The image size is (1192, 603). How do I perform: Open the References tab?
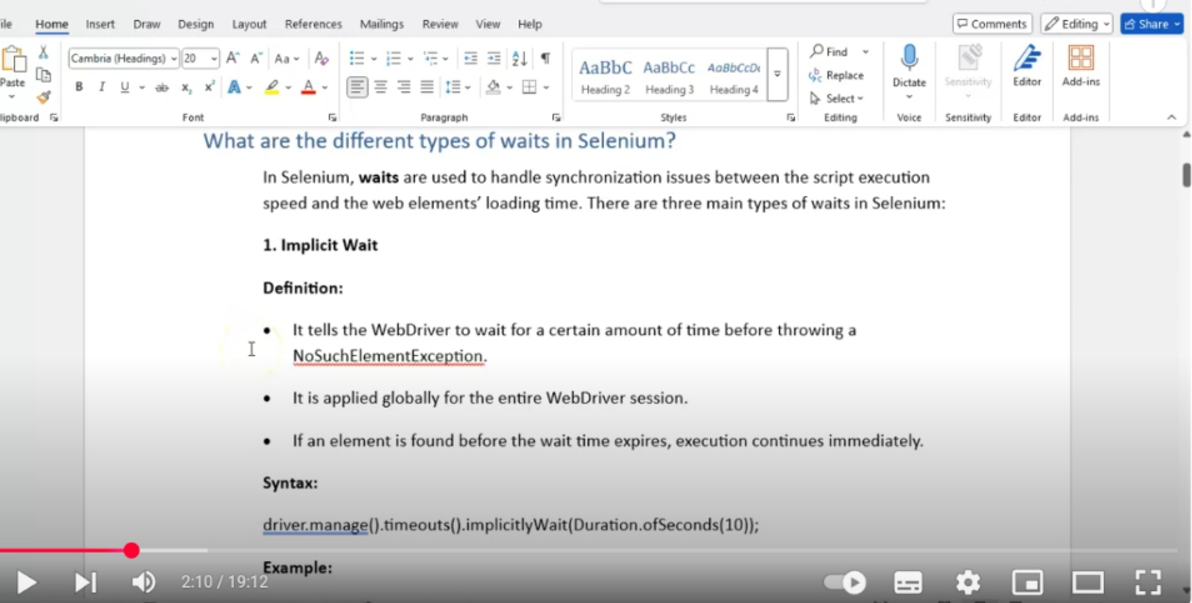tap(313, 24)
